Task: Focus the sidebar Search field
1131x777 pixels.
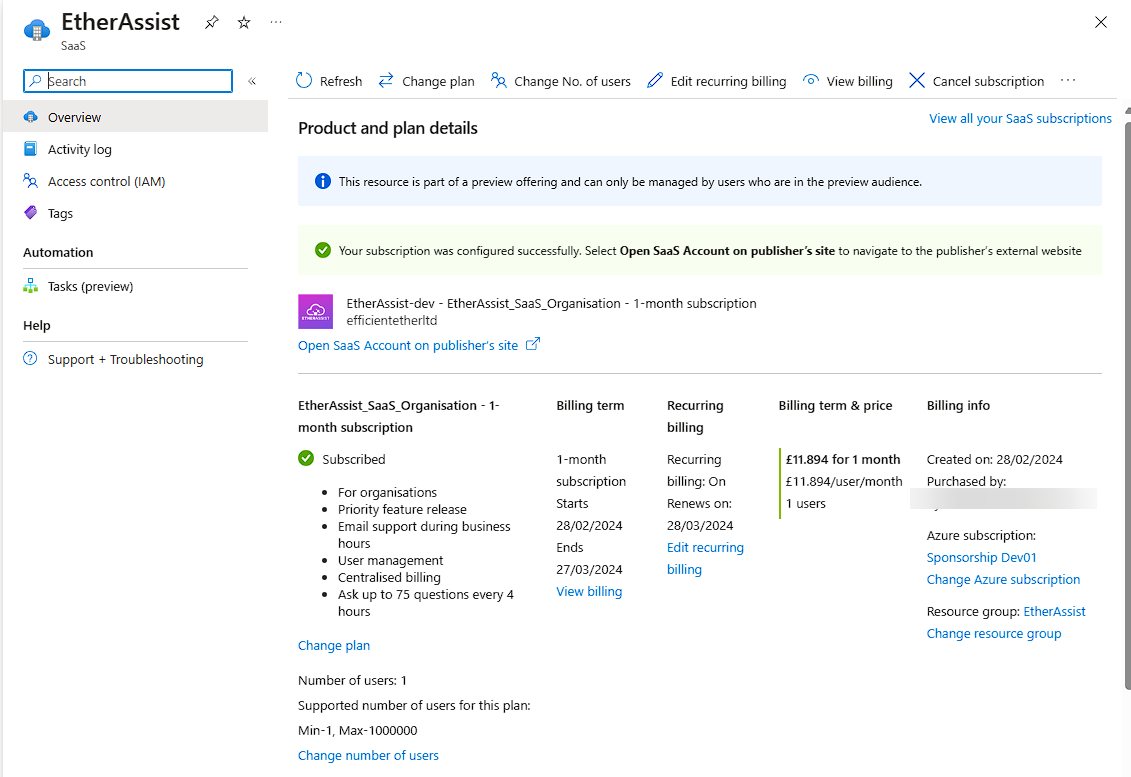Action: click(x=128, y=81)
